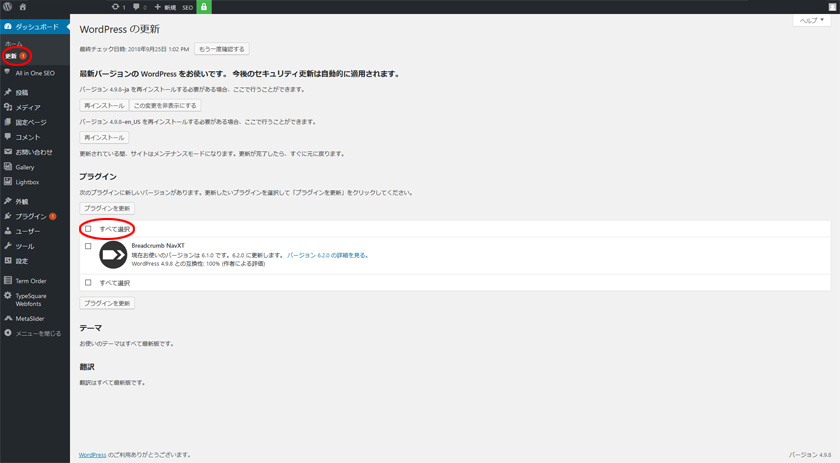Open Settings icon in sidebar
Viewport: 840px width, 463px height.
(8, 261)
